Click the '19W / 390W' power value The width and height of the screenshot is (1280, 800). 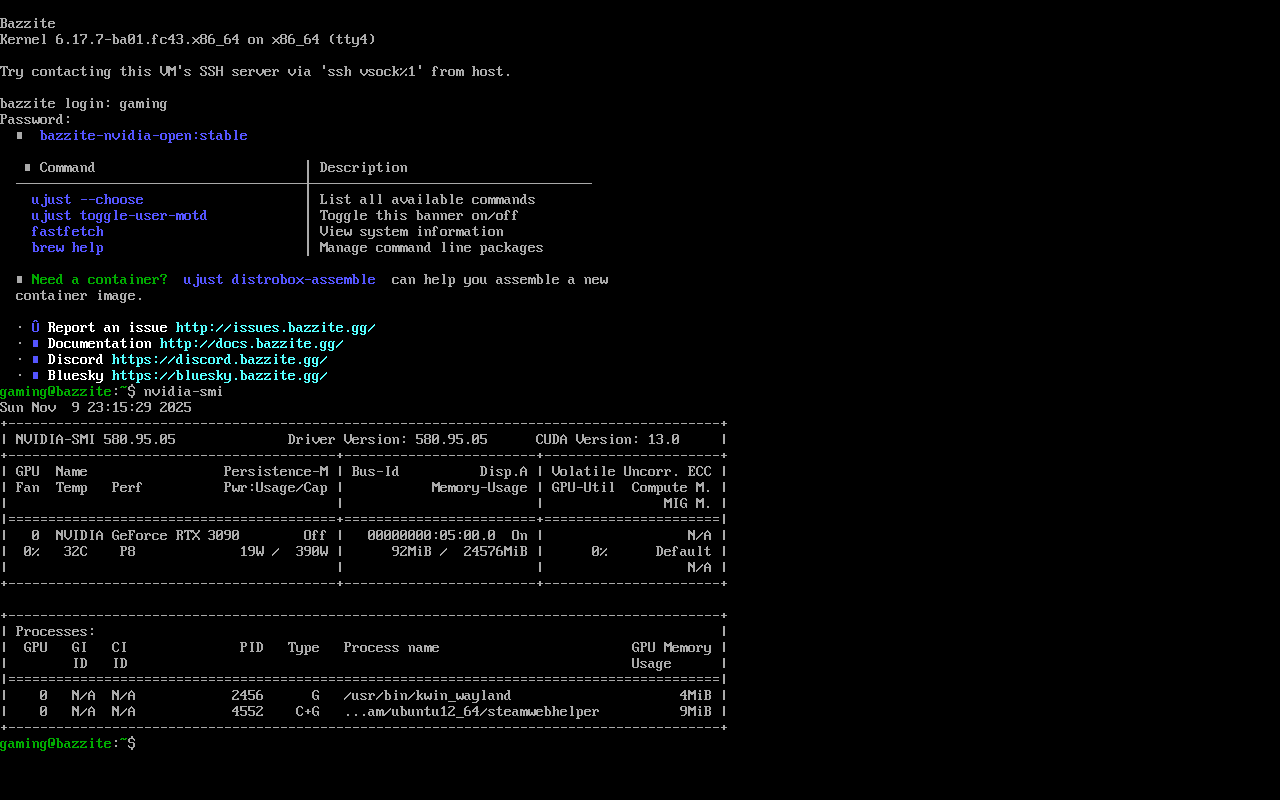tap(284, 551)
